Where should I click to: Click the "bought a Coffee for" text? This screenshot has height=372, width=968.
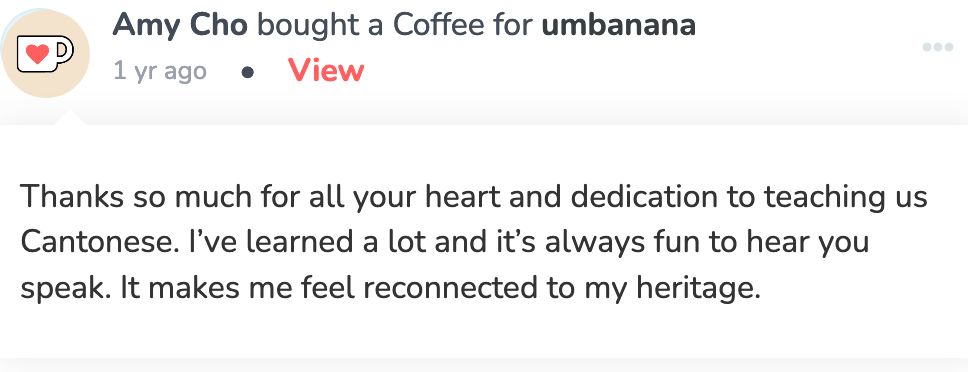tap(394, 25)
